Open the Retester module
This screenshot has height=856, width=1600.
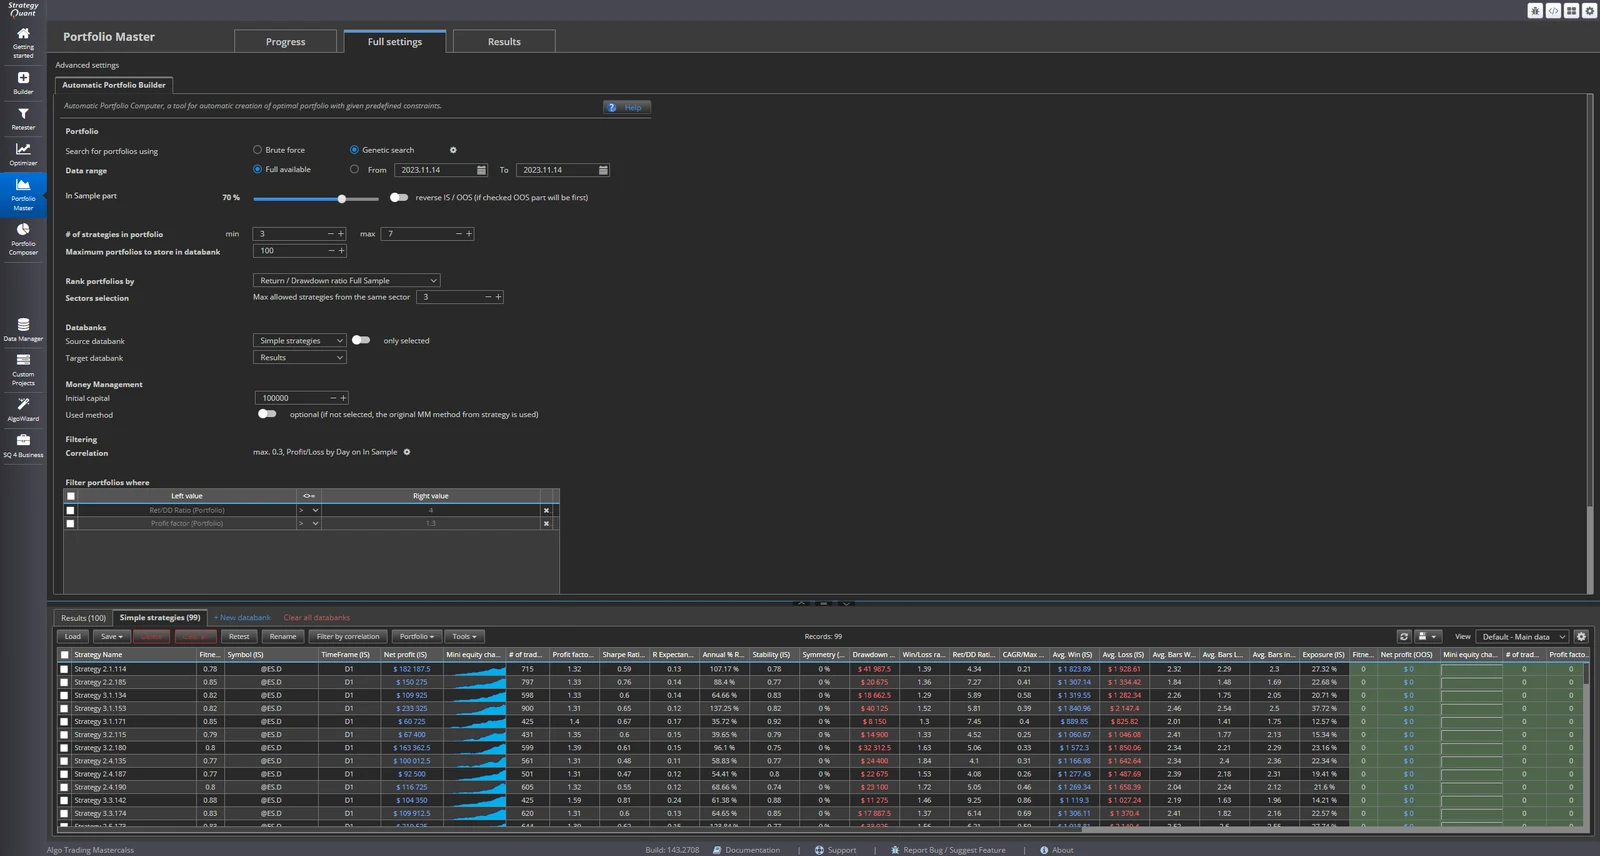coord(23,119)
